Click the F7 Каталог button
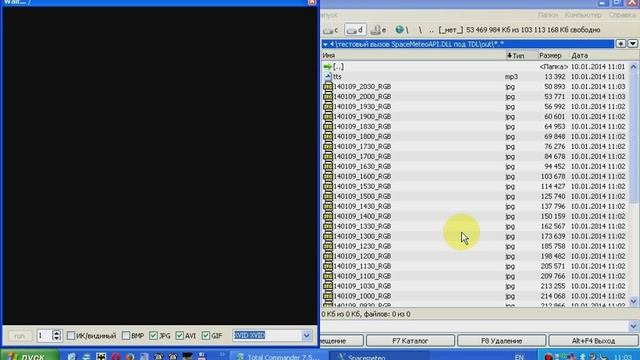The height and width of the screenshot is (360, 640). [x=410, y=341]
